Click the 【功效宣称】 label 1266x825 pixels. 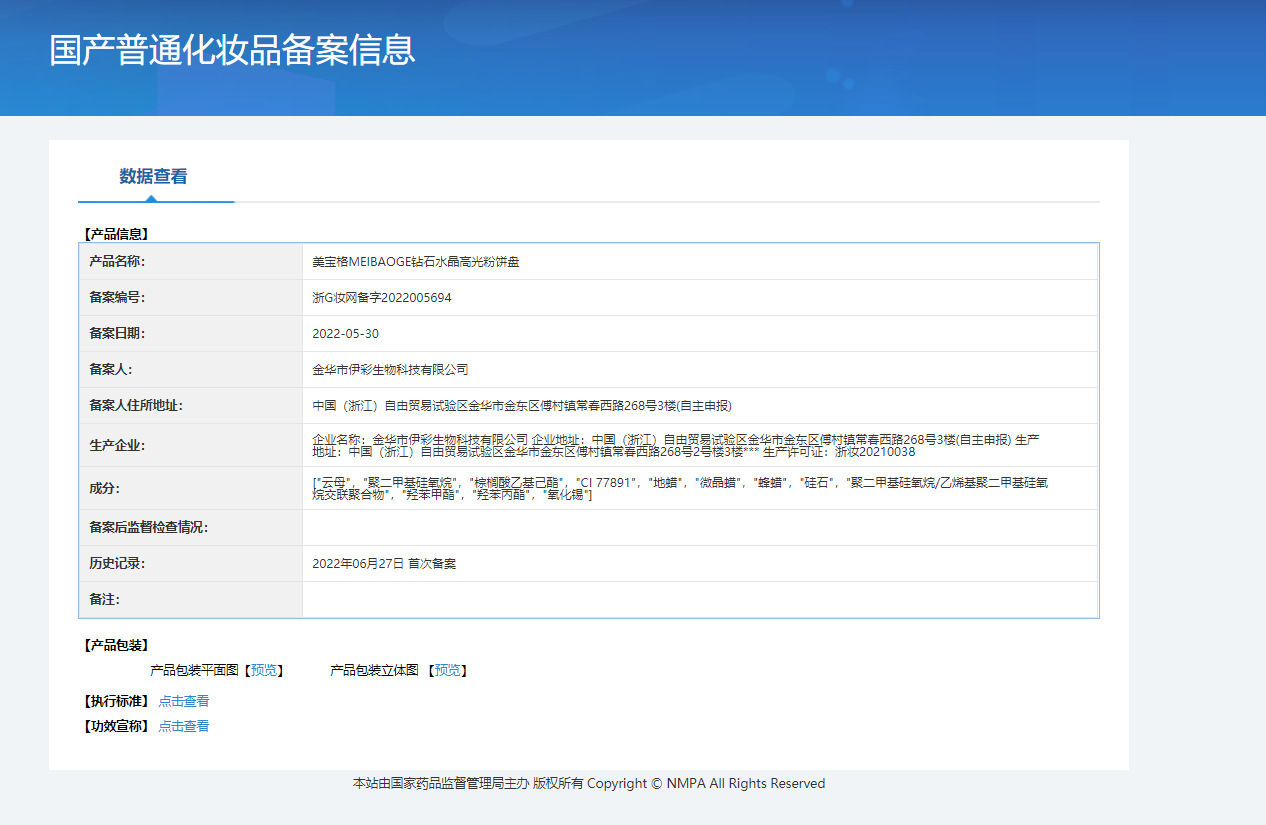[116, 726]
